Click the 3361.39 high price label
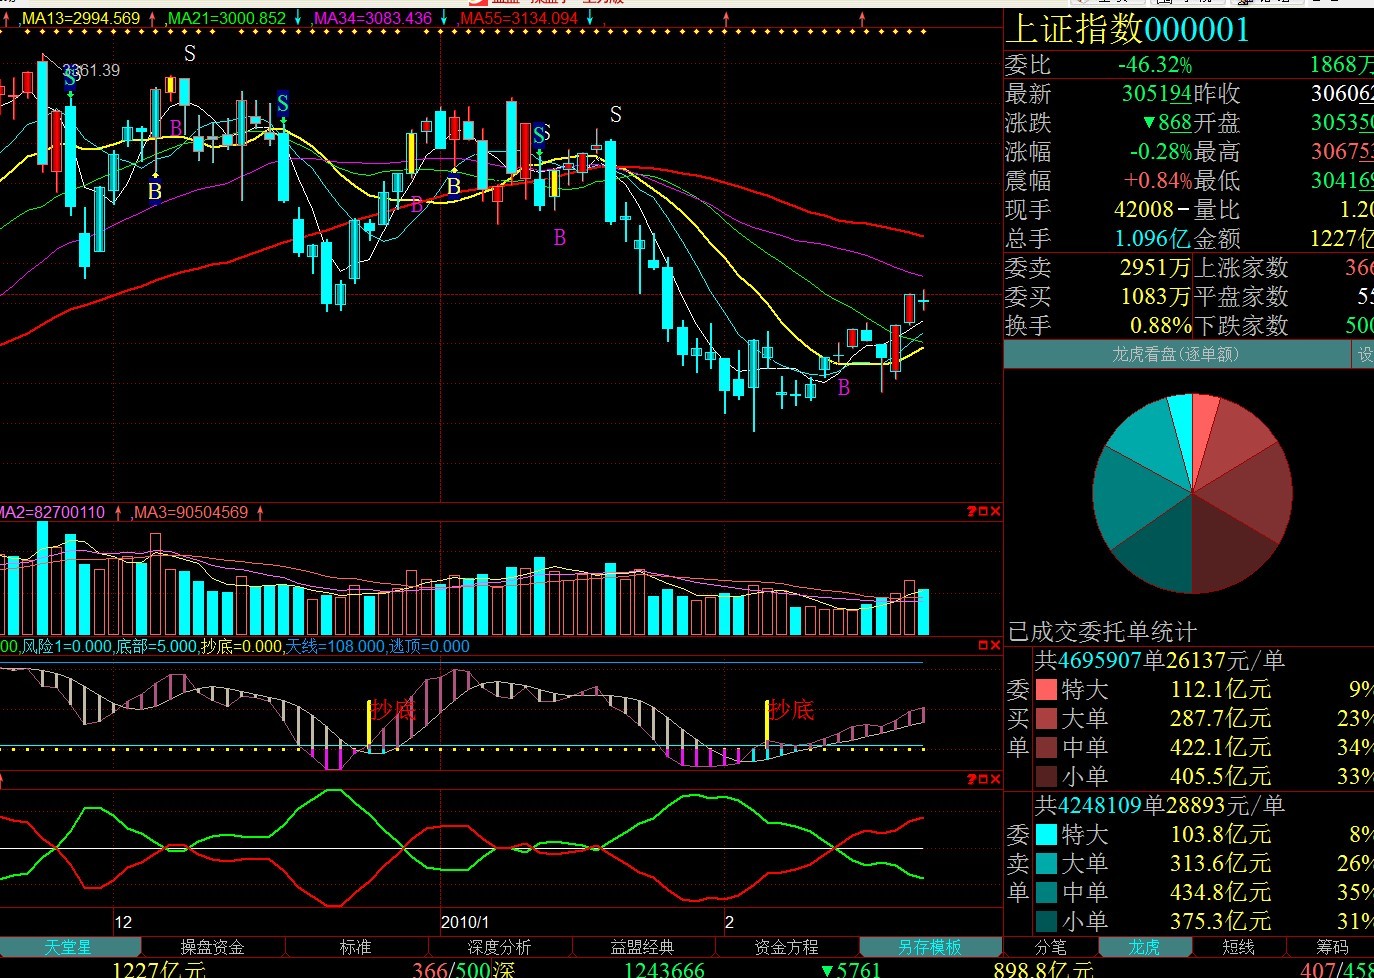The width and height of the screenshot is (1374, 978). [x=91, y=70]
